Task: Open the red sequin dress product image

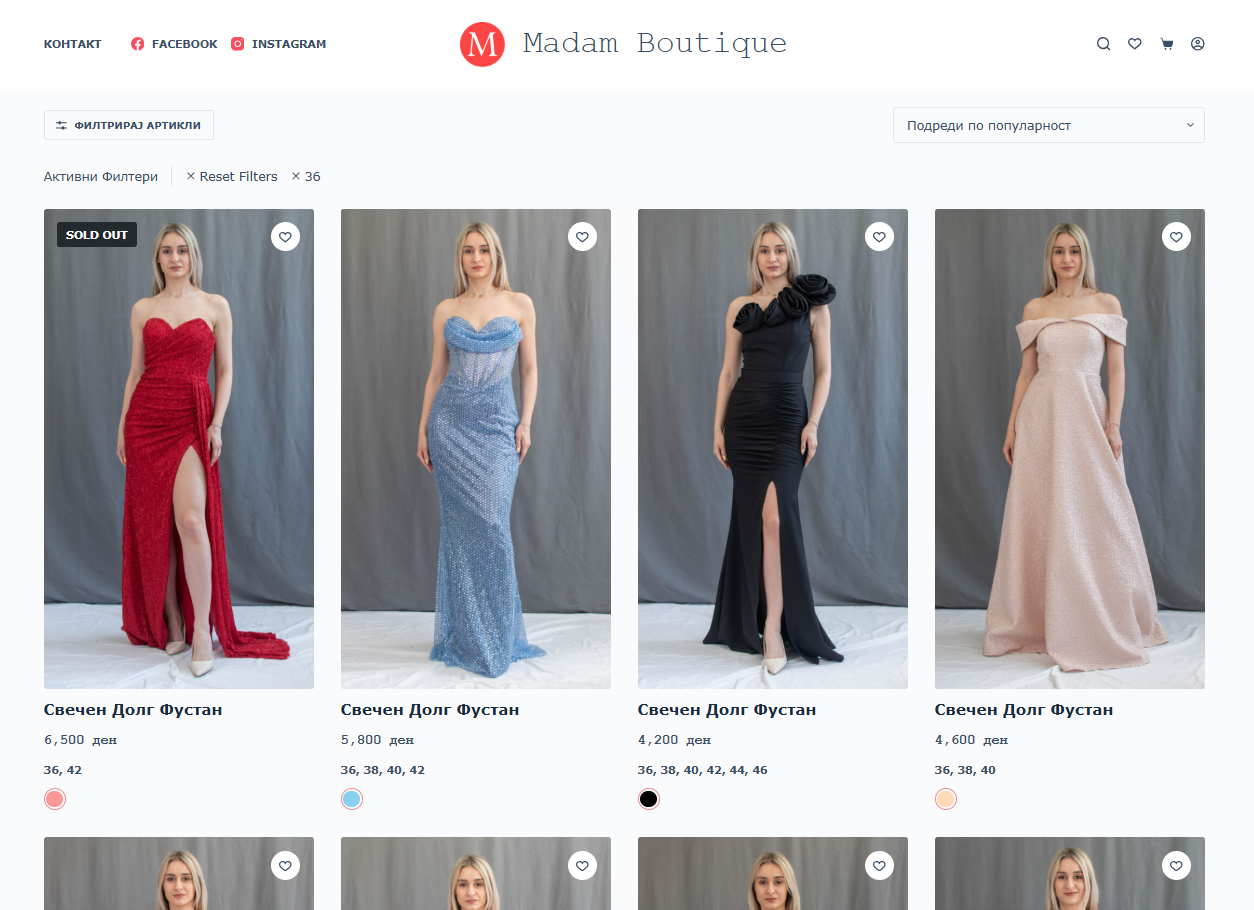Action: coord(179,449)
